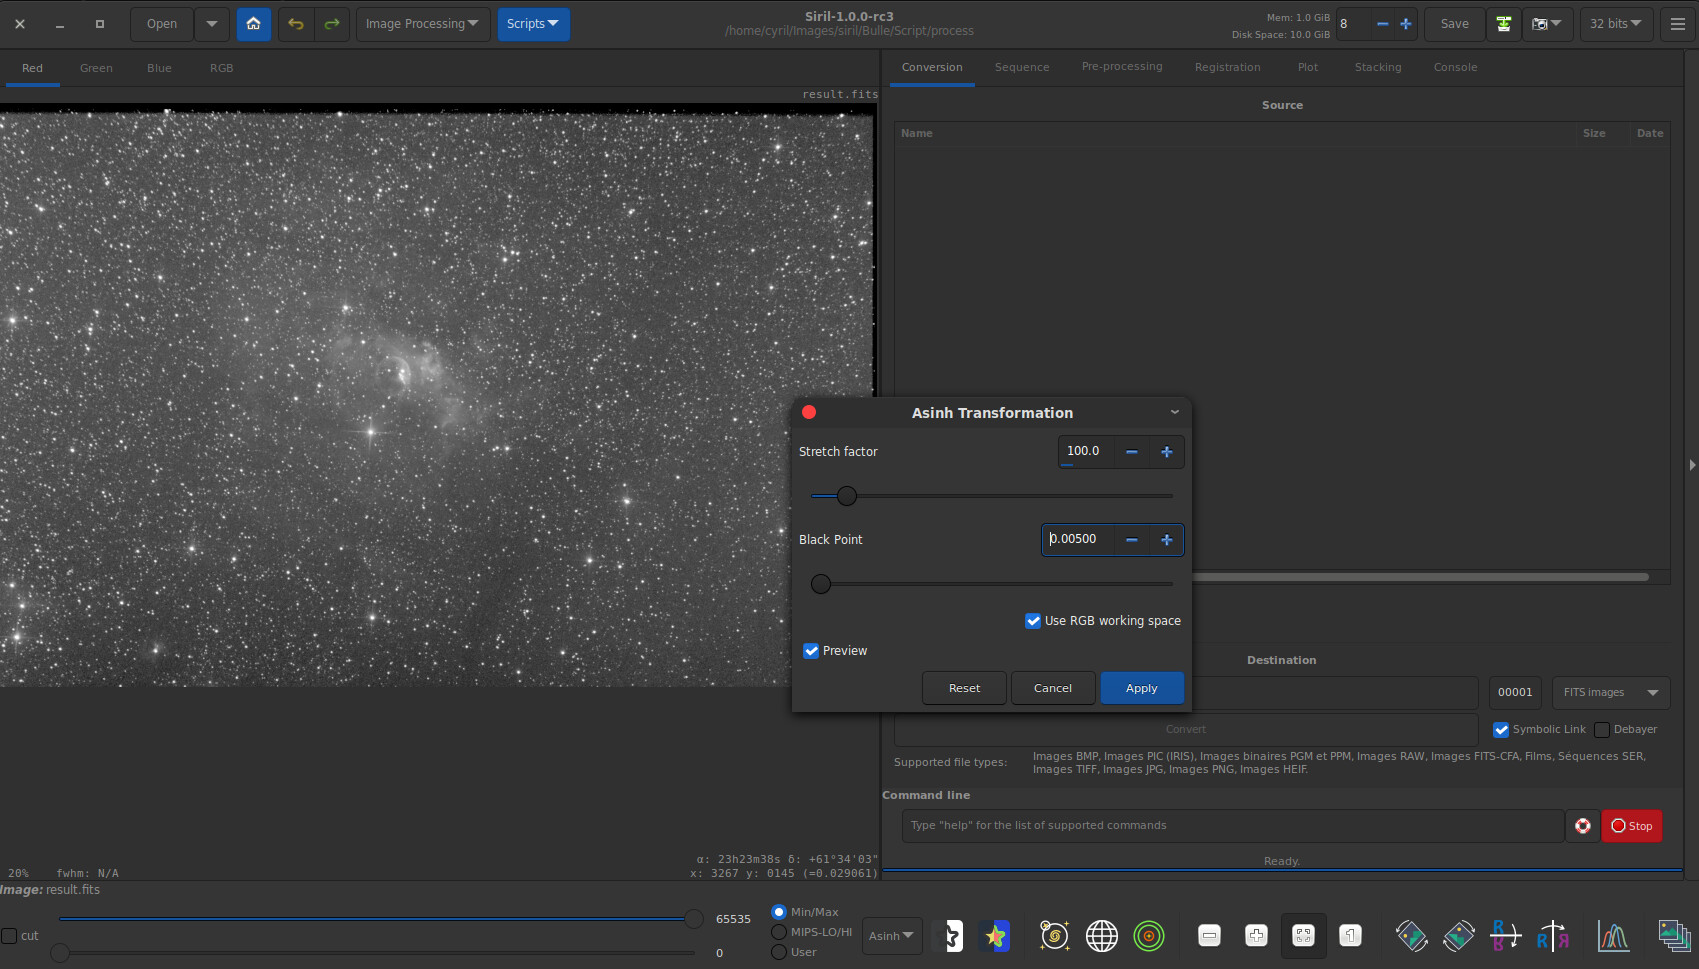Image resolution: width=1699 pixels, height=969 pixels.
Task: Switch to the Stacking tab
Action: (1377, 67)
